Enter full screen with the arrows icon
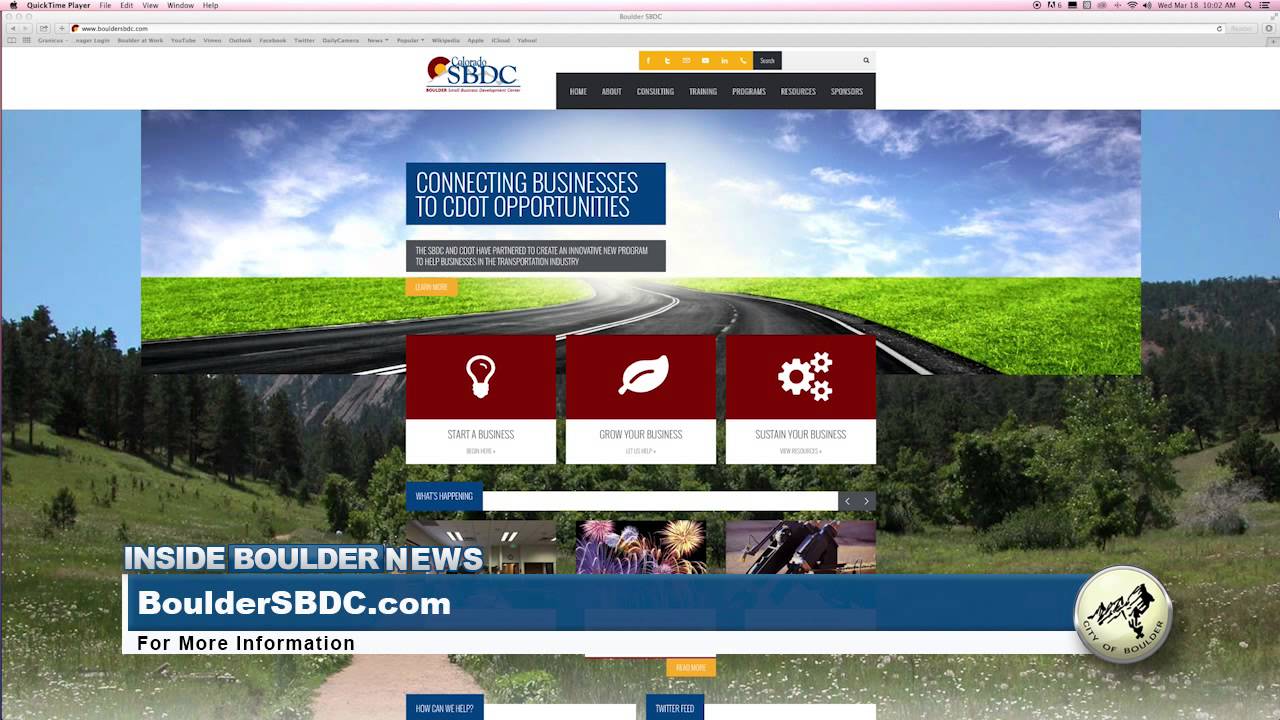The height and width of the screenshot is (720, 1280). (x=1273, y=17)
